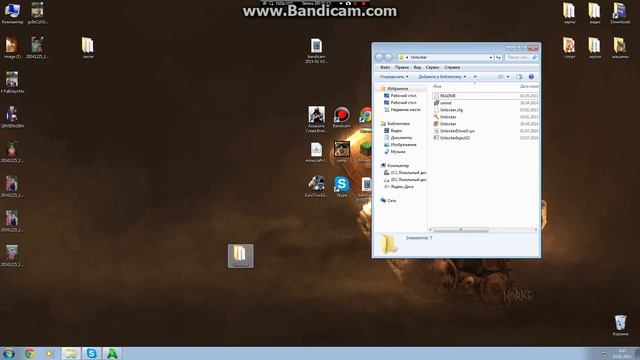Click the Explorer search box
The width and height of the screenshot is (640, 360).
click(521, 58)
